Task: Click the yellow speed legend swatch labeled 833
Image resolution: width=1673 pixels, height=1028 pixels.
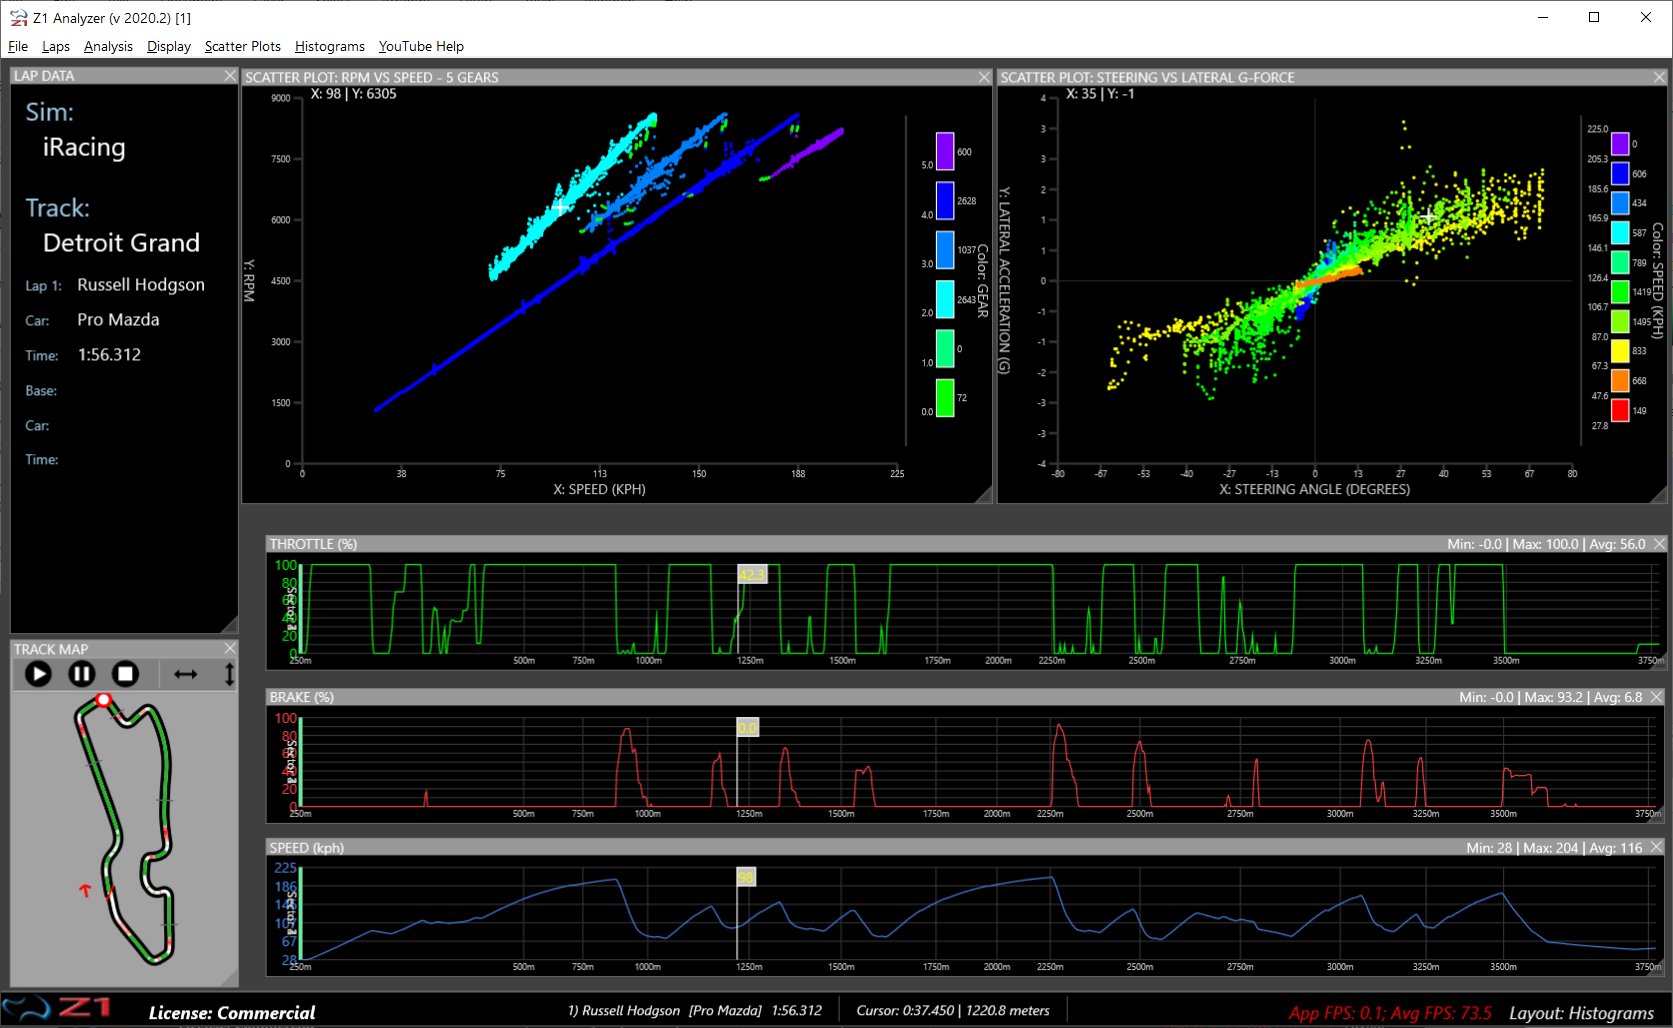Action: [1620, 351]
